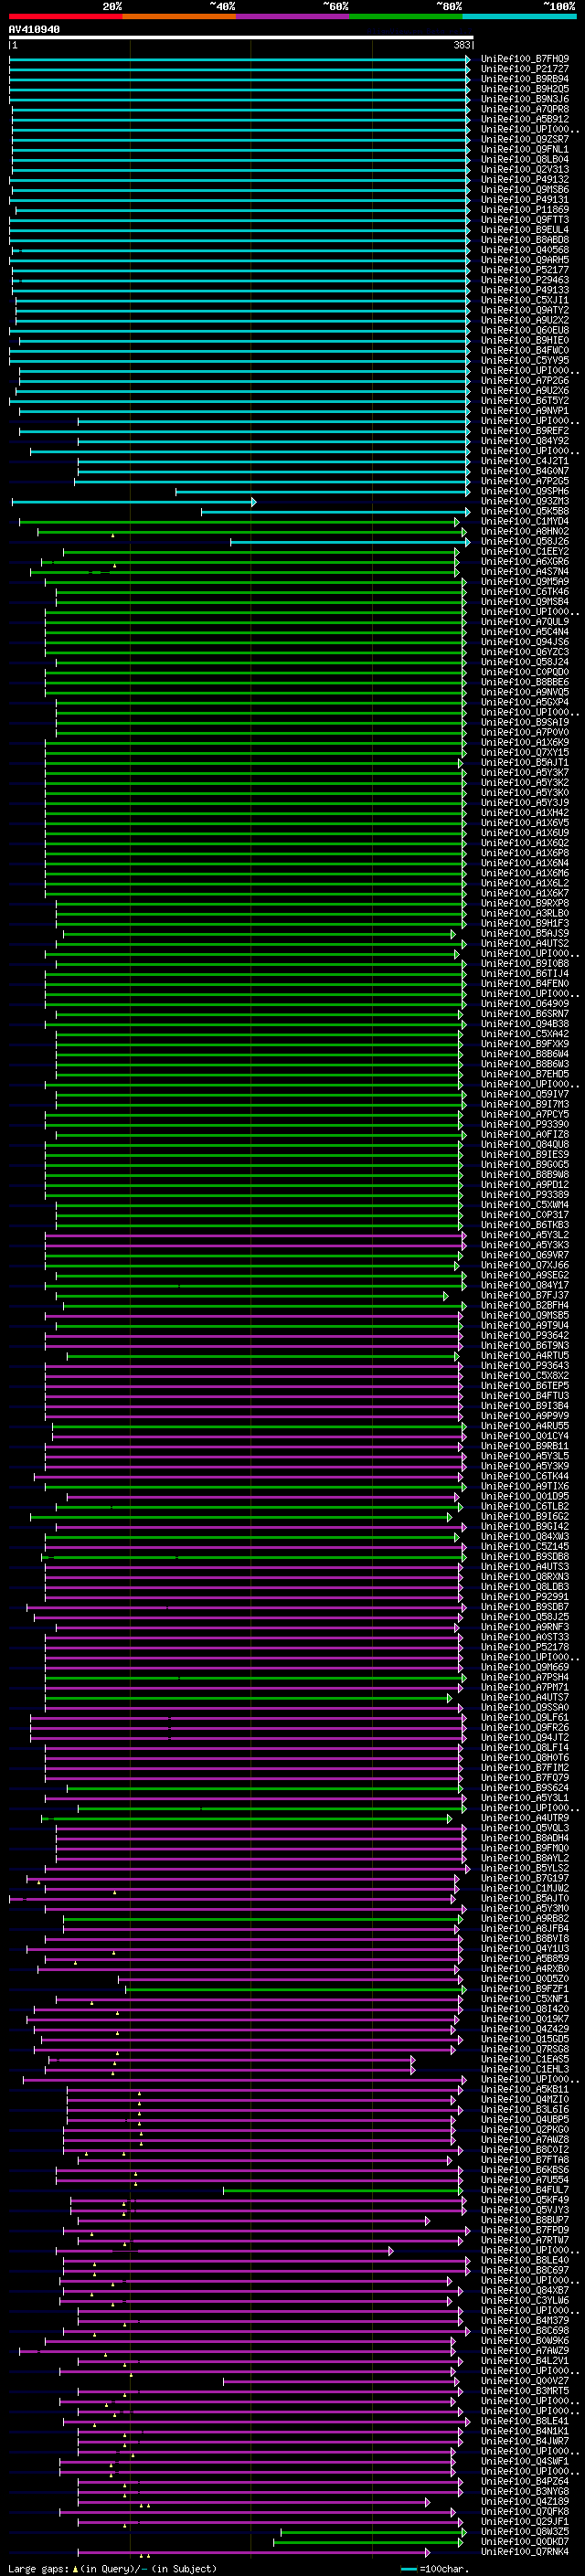Select label UniRef100_B4FUL7
Viewport: 585px width, 2576px height.
(524, 2190)
